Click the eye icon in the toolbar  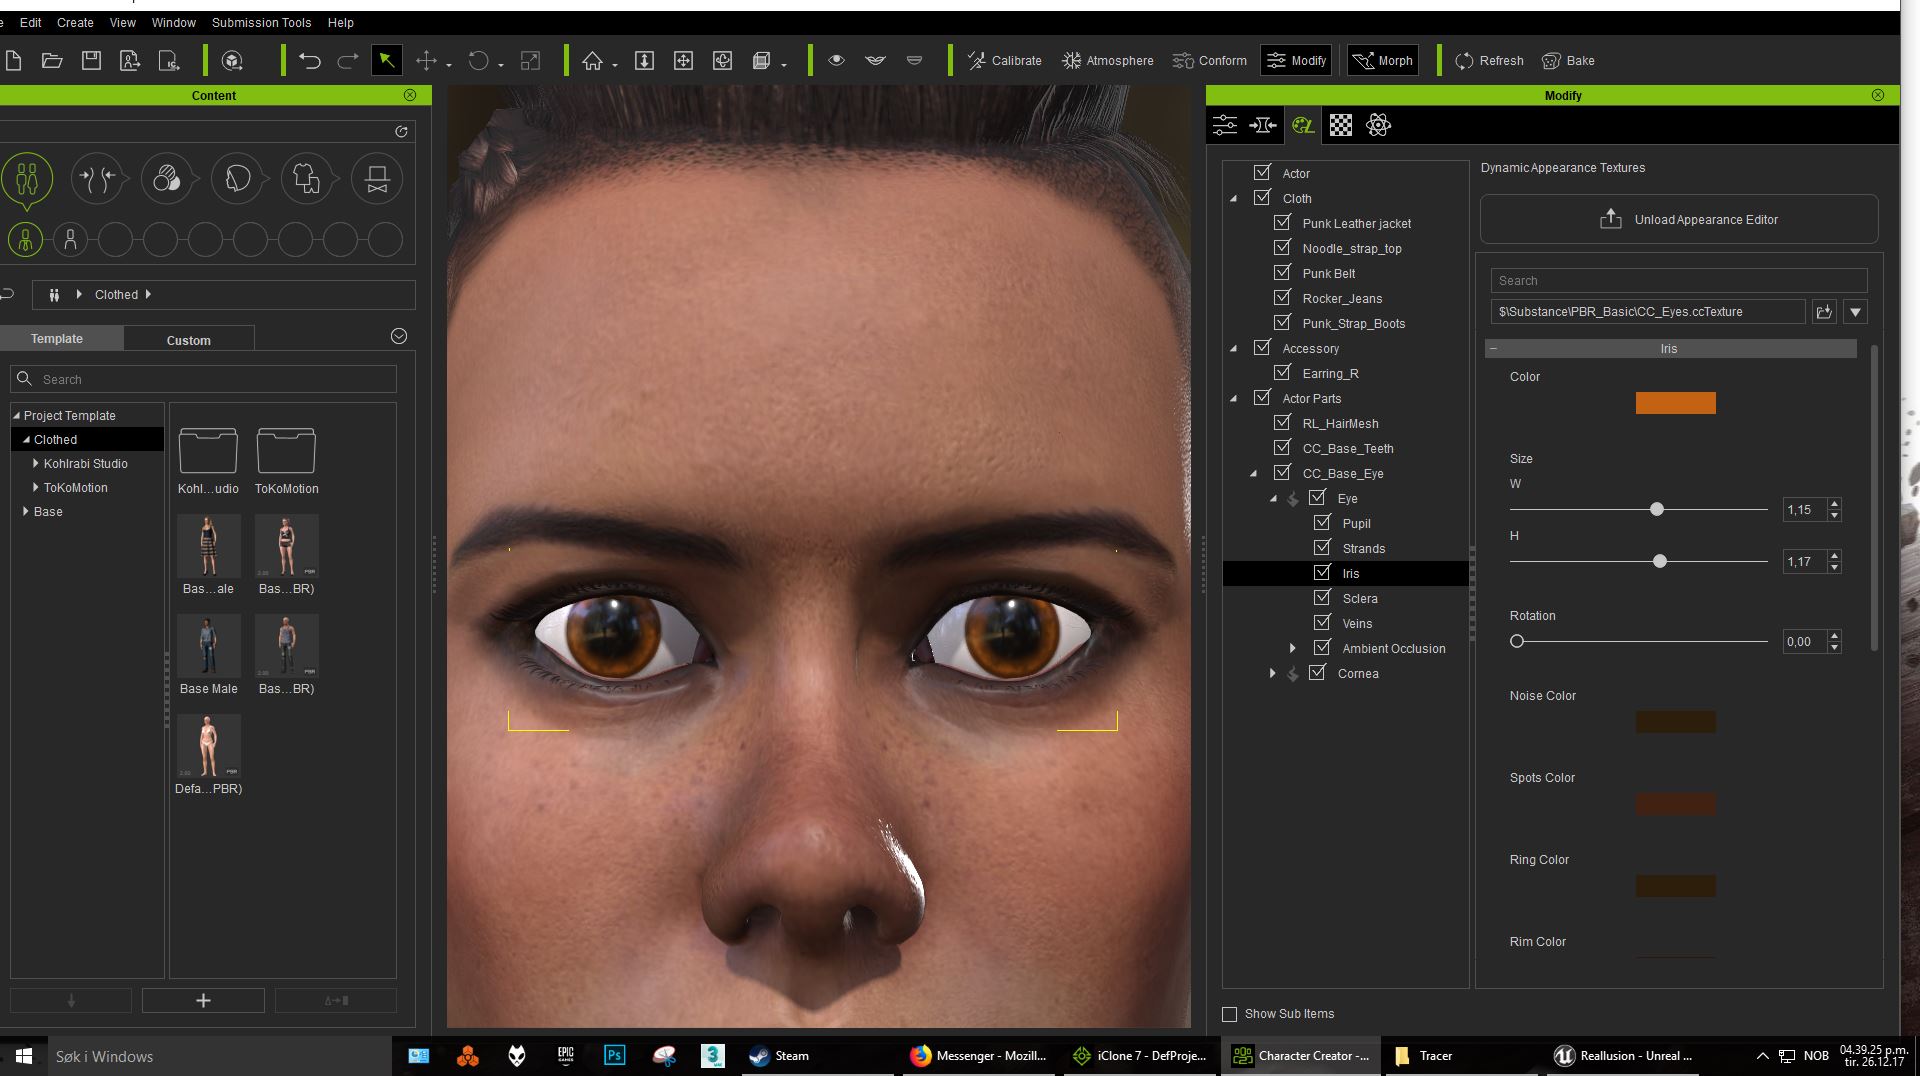(x=837, y=61)
